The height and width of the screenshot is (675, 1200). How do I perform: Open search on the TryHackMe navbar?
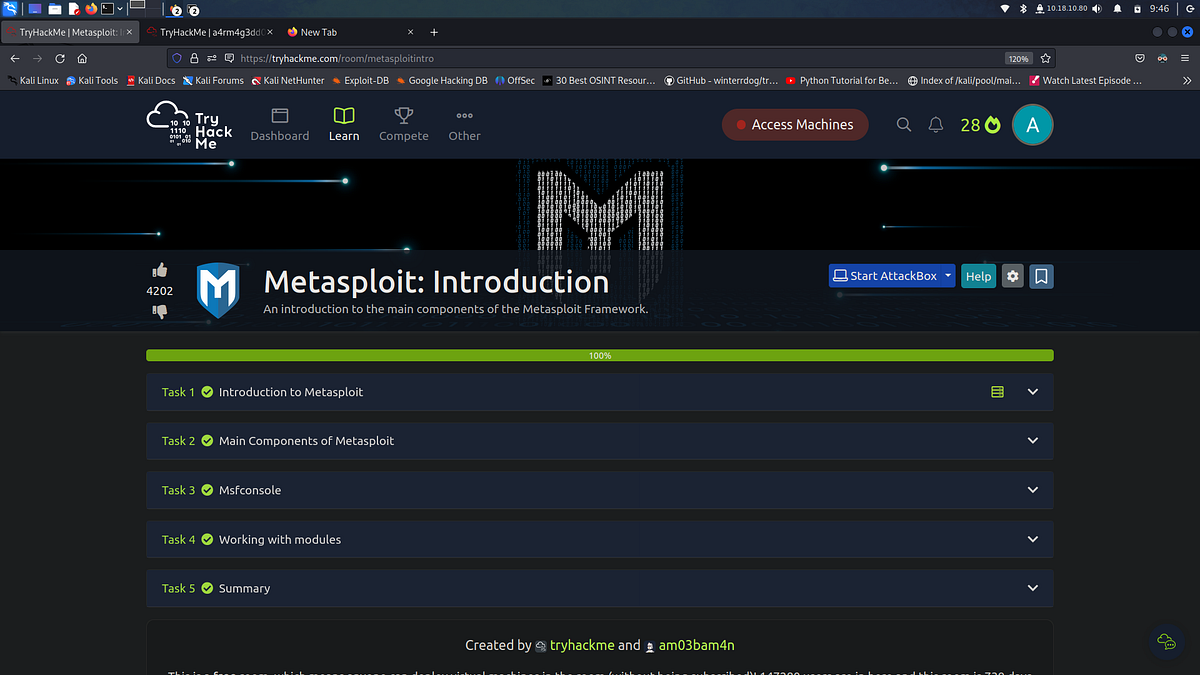pos(903,124)
